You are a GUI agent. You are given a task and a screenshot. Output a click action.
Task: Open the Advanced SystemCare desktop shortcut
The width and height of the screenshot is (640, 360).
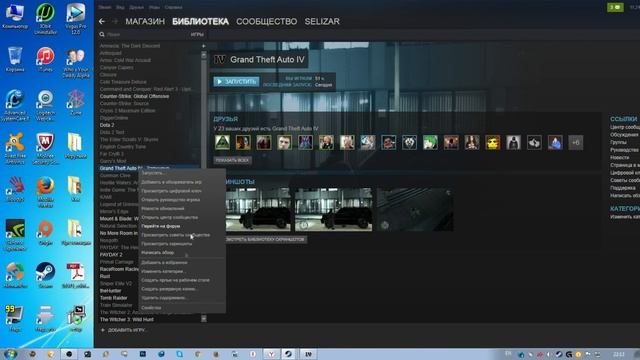coord(15,106)
